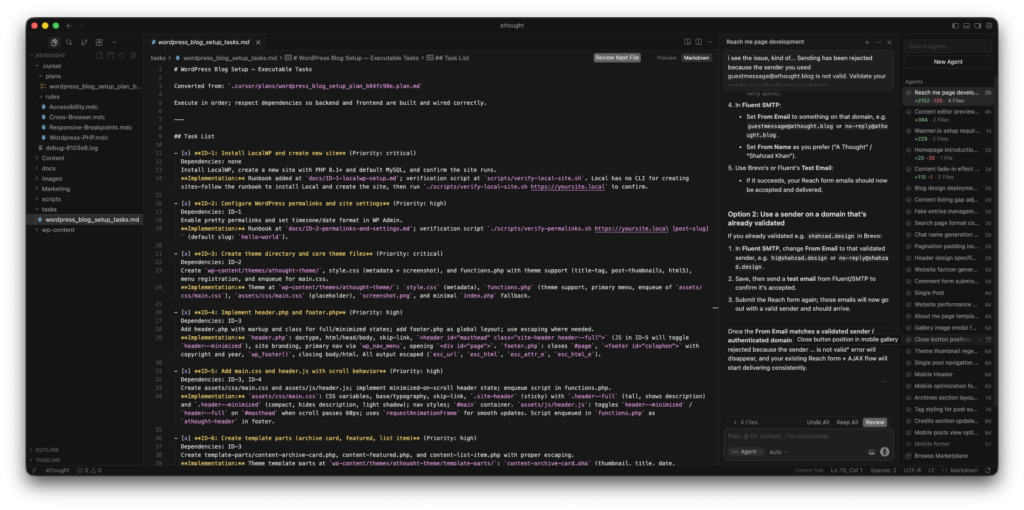Expand the wp-content folder
This screenshot has width=1024, height=510.
click(58, 230)
